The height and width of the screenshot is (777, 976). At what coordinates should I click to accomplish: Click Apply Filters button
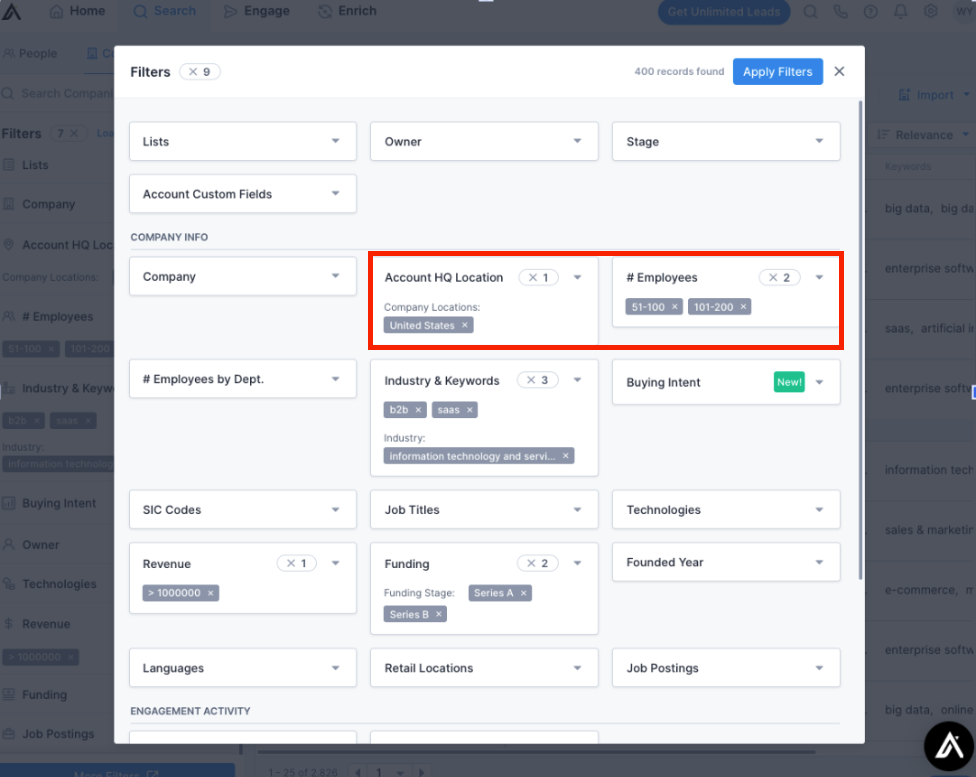(777, 72)
